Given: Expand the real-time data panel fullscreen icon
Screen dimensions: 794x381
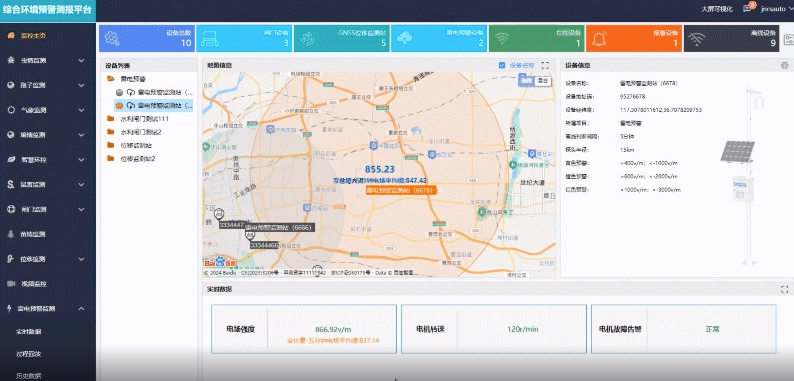Looking at the screenshot, I should pos(784,289).
